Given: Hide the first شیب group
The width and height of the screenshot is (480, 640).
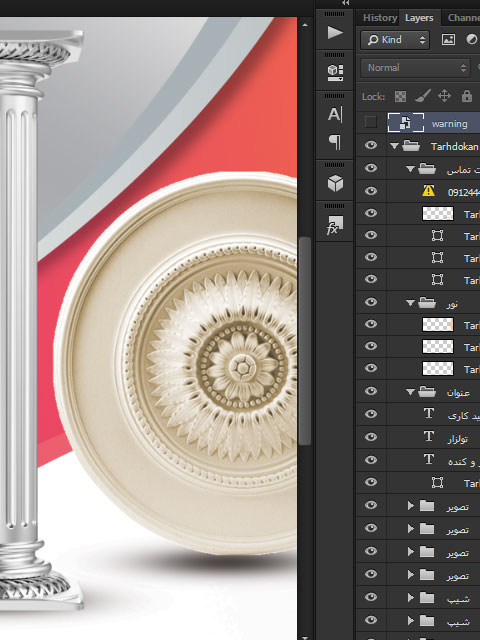Looking at the screenshot, I should coord(371,597).
